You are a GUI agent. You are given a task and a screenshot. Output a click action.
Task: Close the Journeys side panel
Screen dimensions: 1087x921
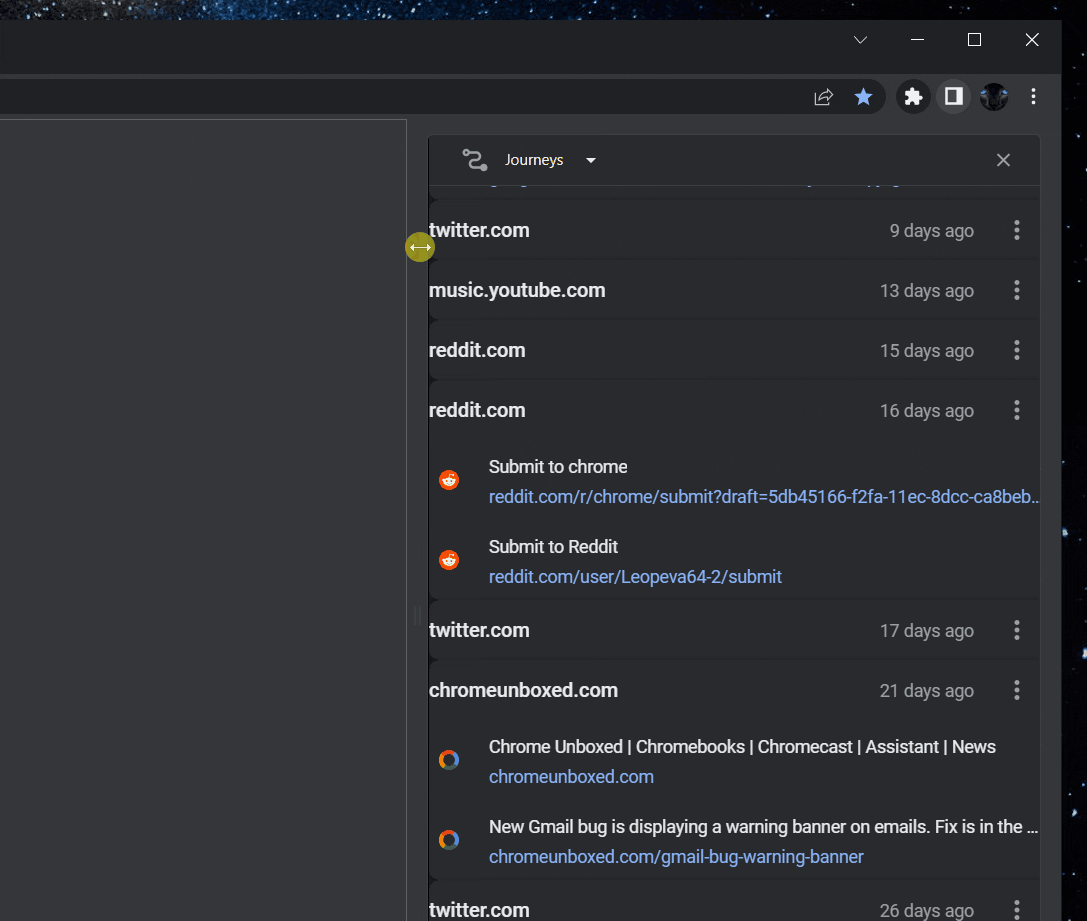point(1003,159)
